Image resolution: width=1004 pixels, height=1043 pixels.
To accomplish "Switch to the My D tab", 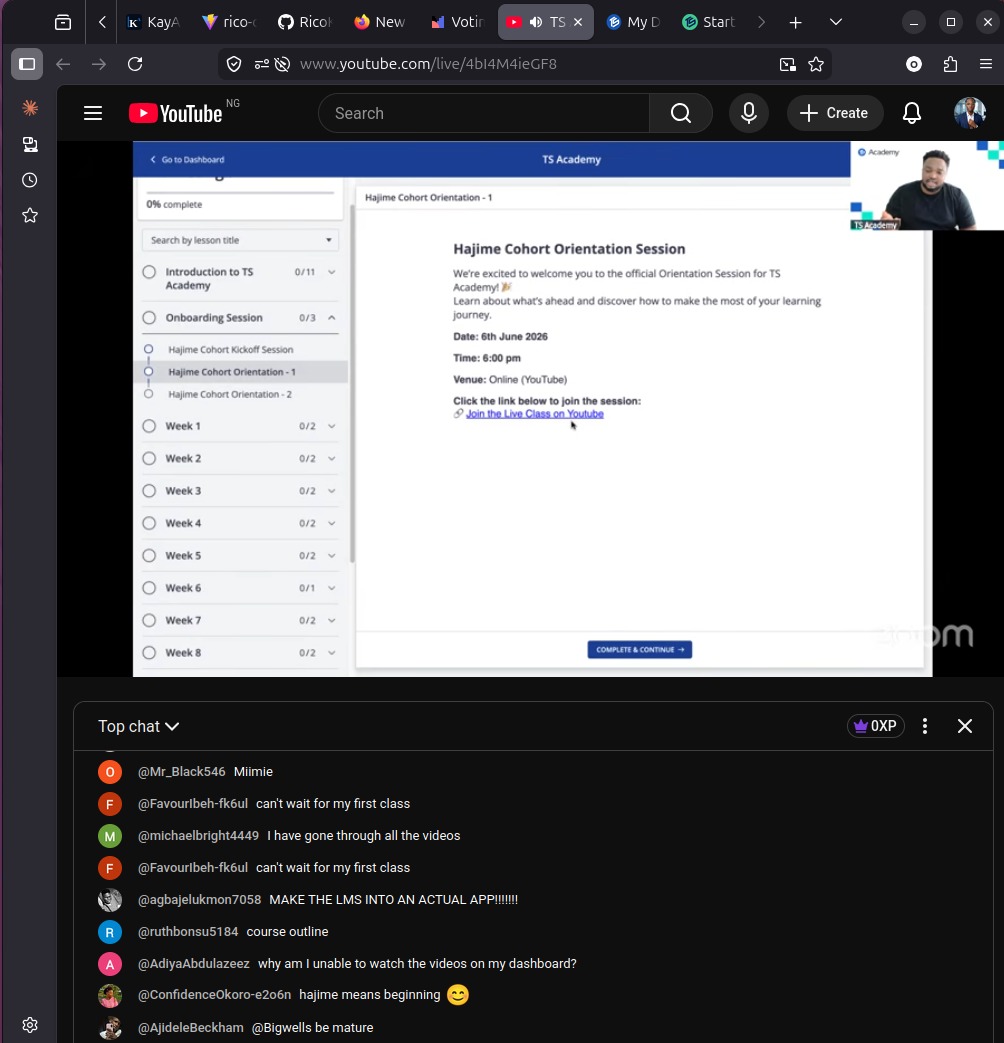I will pos(634,22).
